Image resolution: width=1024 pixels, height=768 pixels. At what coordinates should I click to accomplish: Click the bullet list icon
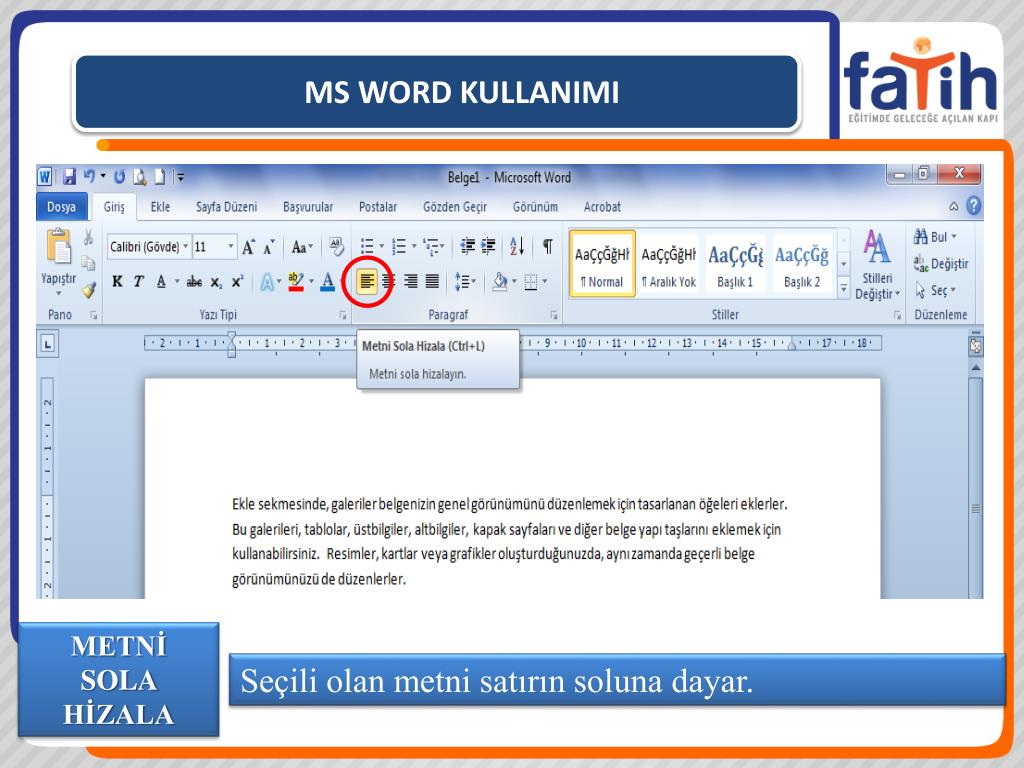[x=368, y=246]
